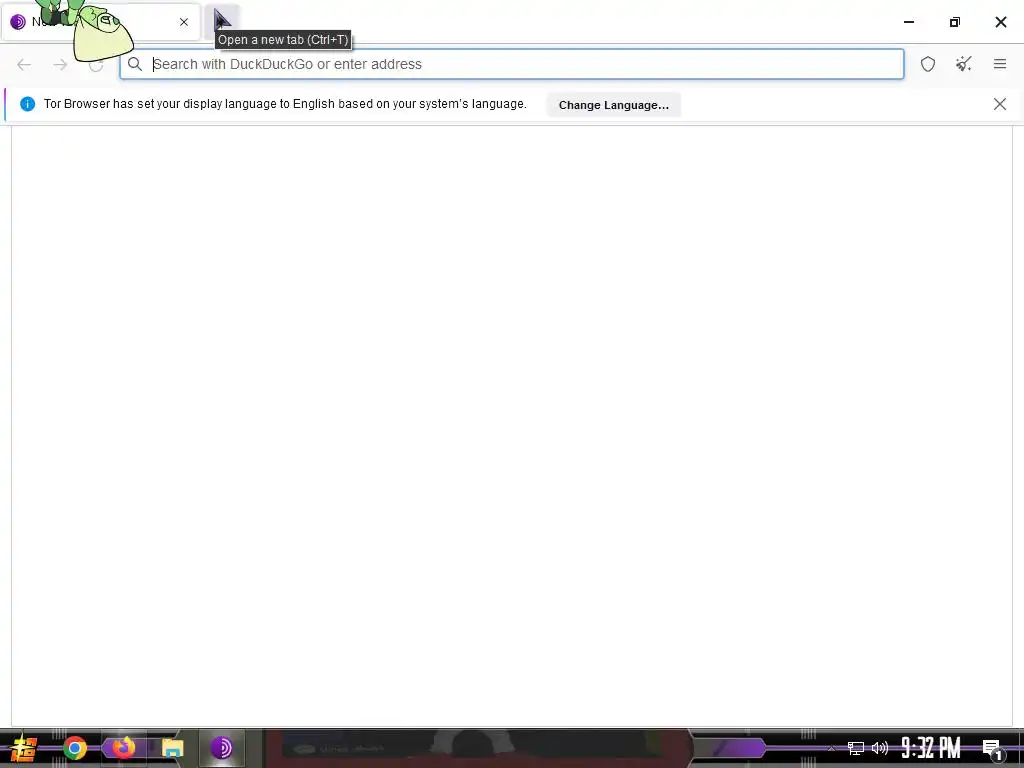Open network status in system tray
Viewport: 1024px width, 768px height.
(856, 748)
